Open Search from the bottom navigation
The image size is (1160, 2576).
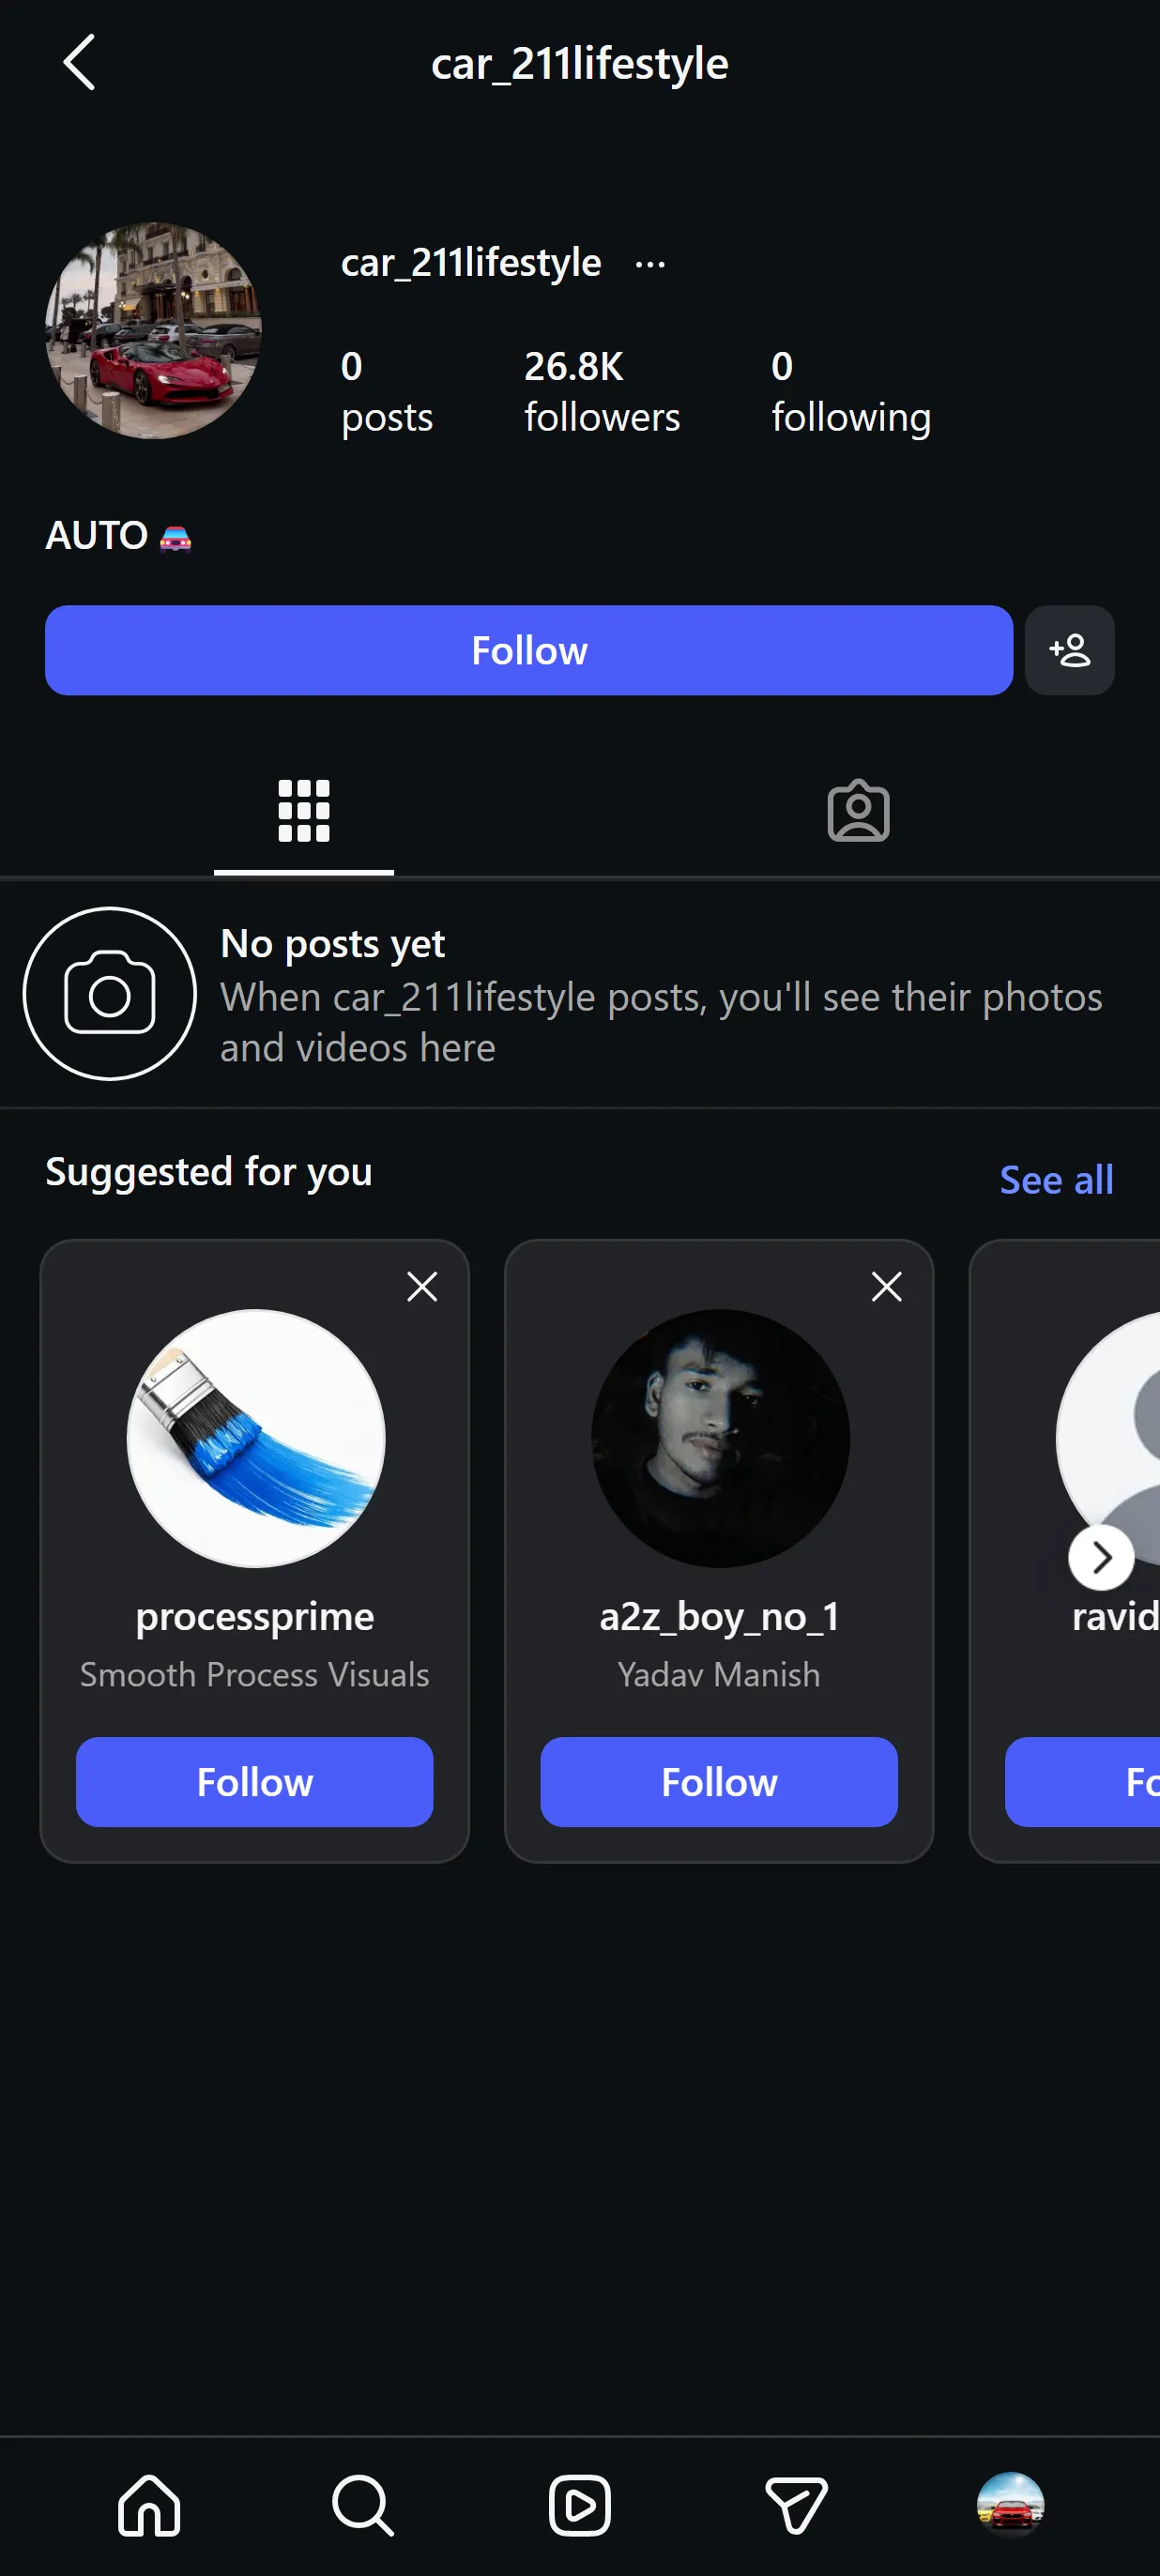[363, 2505]
